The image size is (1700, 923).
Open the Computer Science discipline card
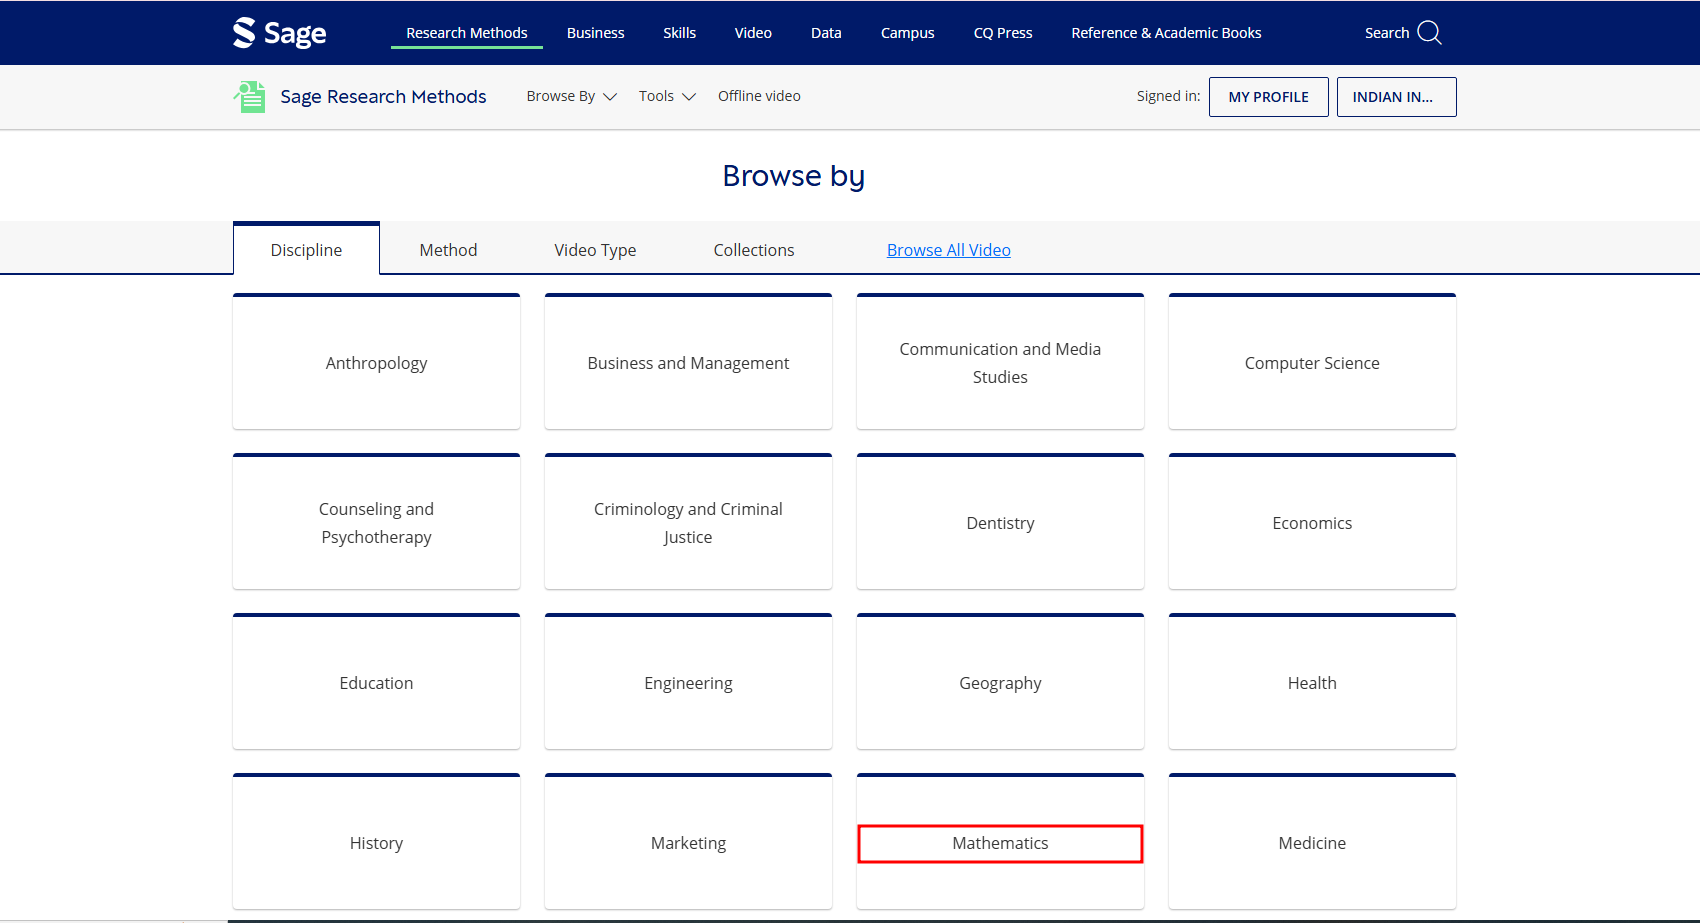[1311, 363]
